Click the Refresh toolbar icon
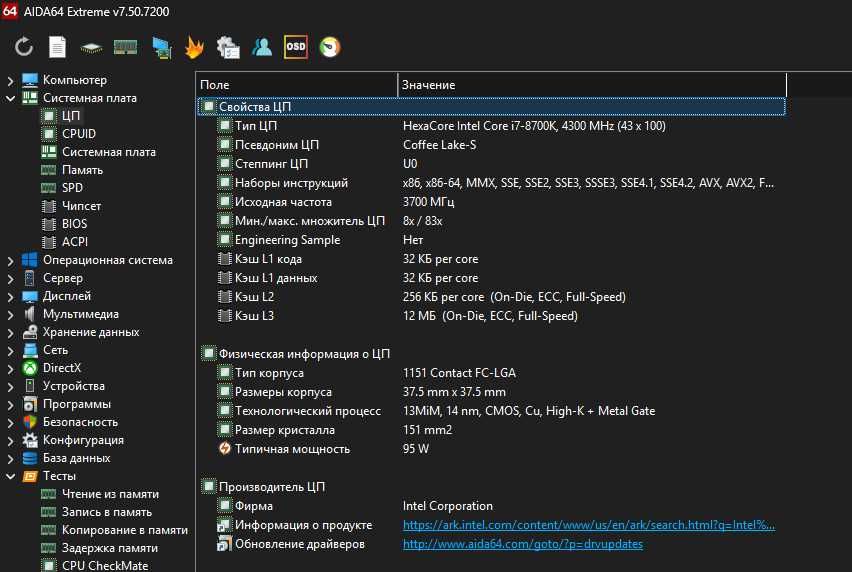Viewport: 852px width, 572px height. tap(24, 46)
